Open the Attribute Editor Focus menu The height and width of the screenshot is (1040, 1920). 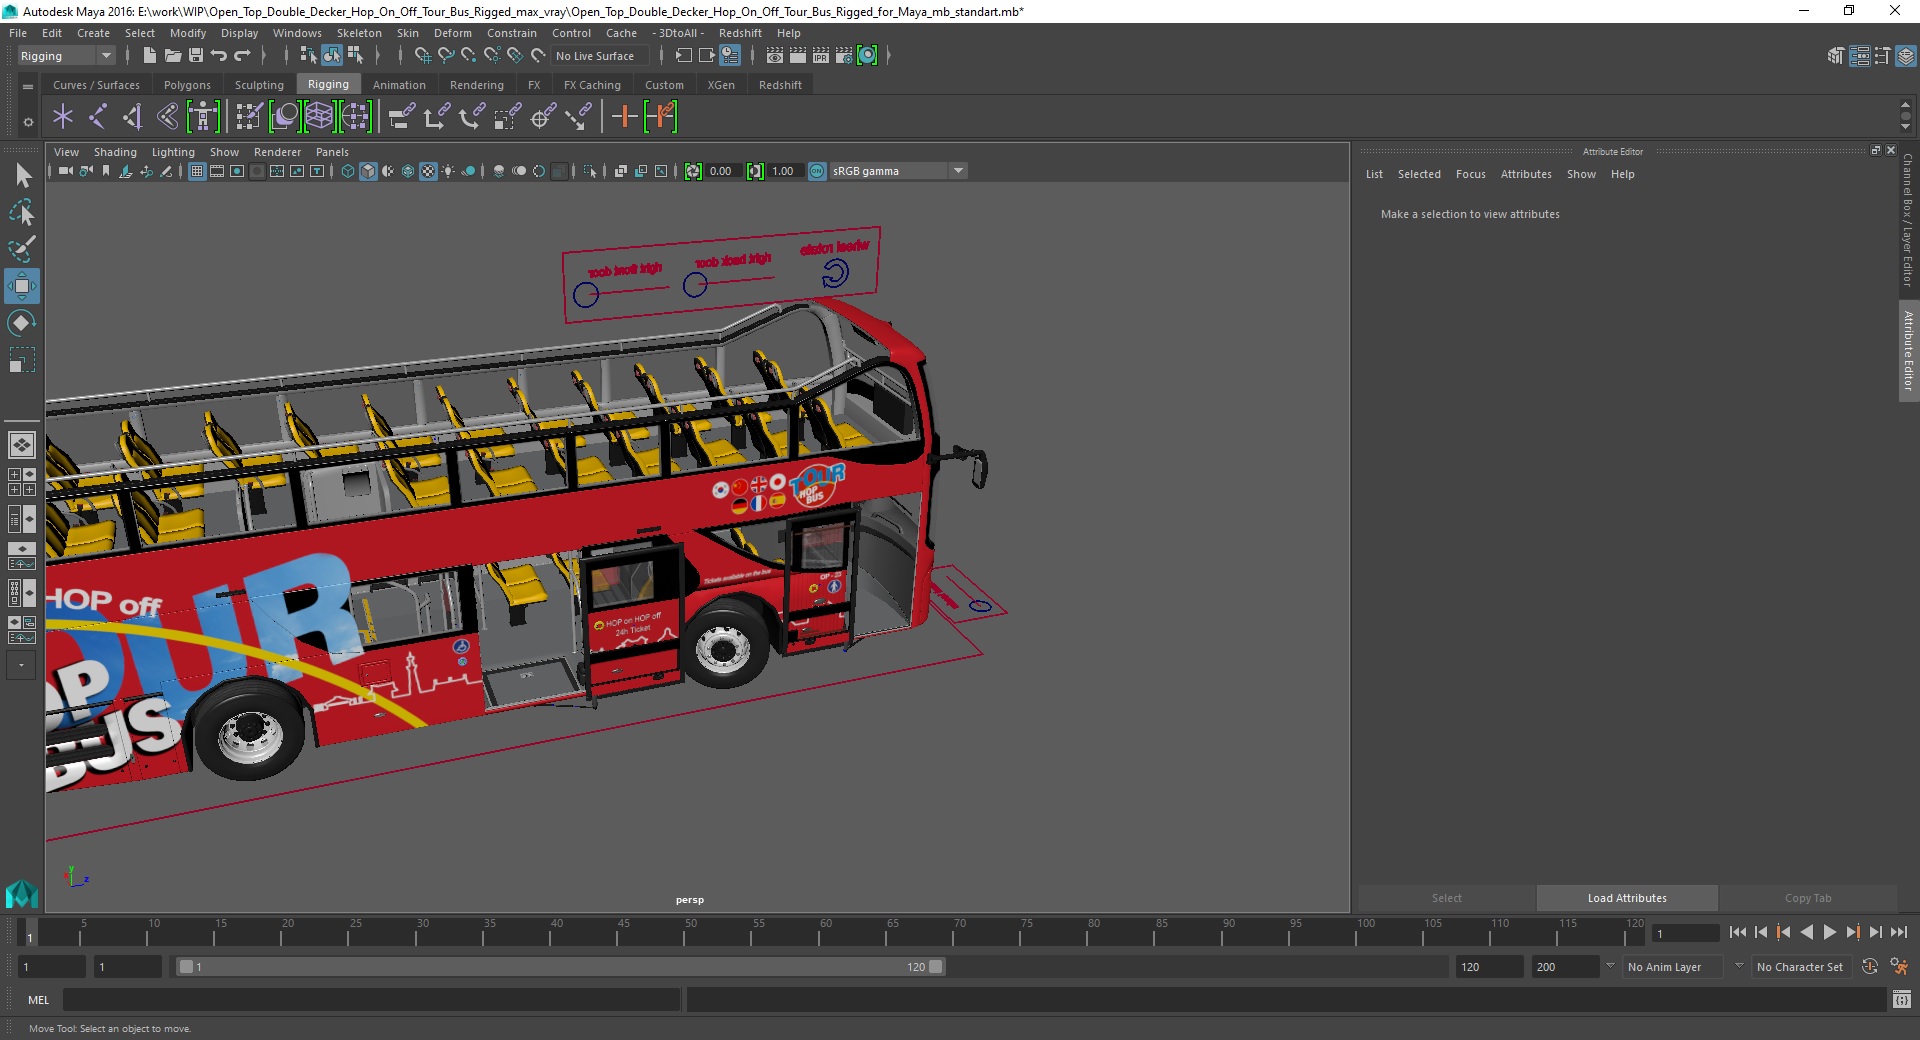(1470, 174)
